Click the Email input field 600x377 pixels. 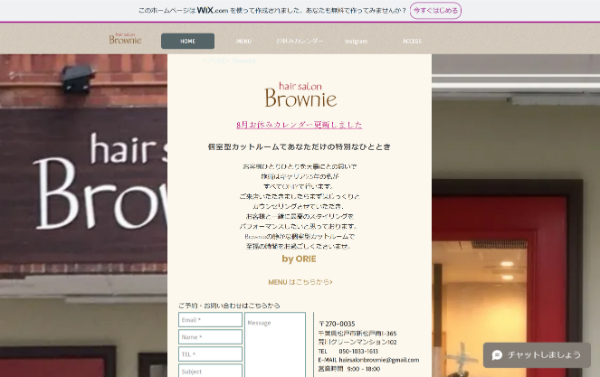[x=210, y=320]
